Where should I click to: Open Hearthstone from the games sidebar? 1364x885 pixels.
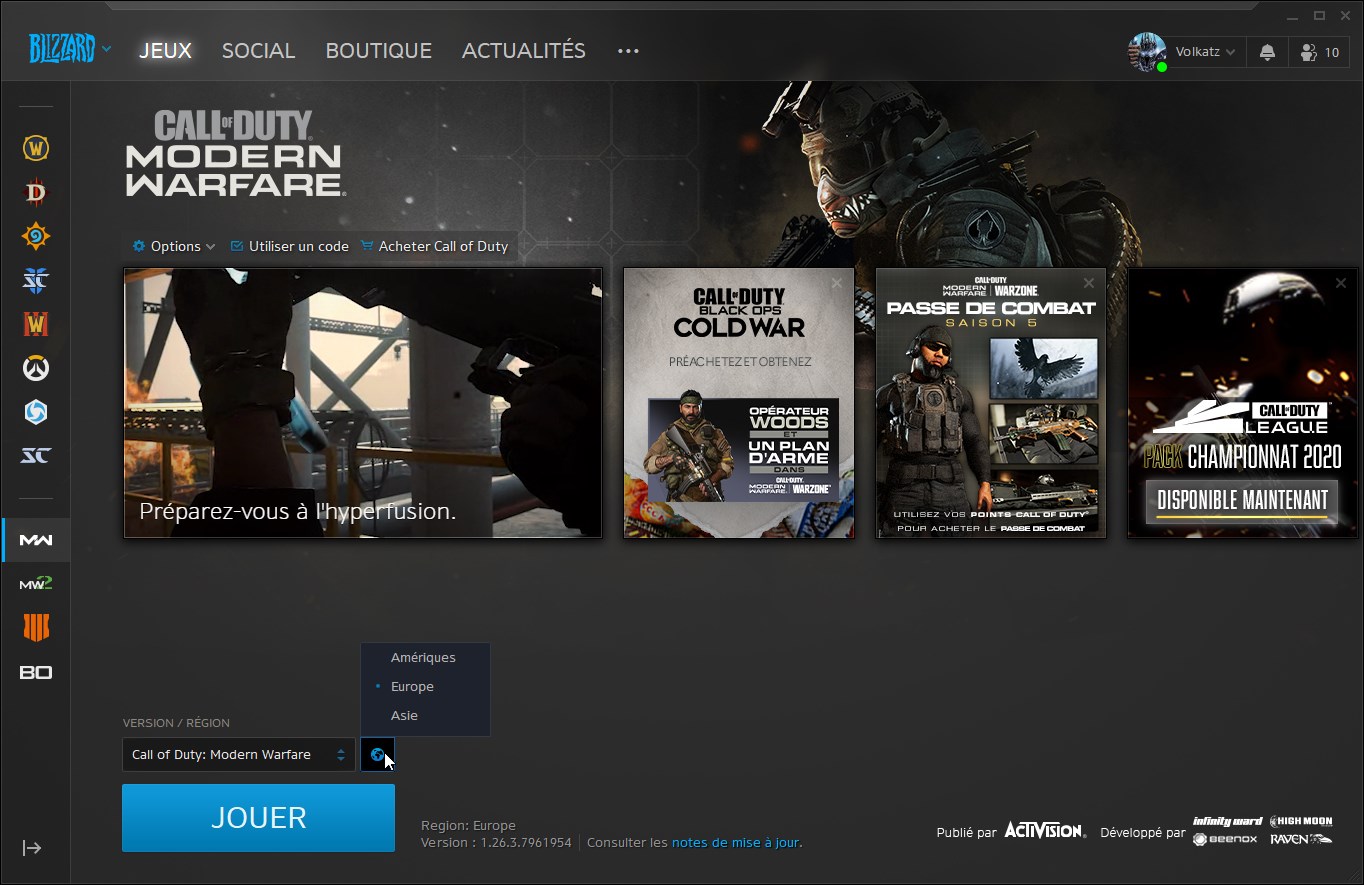(35, 236)
